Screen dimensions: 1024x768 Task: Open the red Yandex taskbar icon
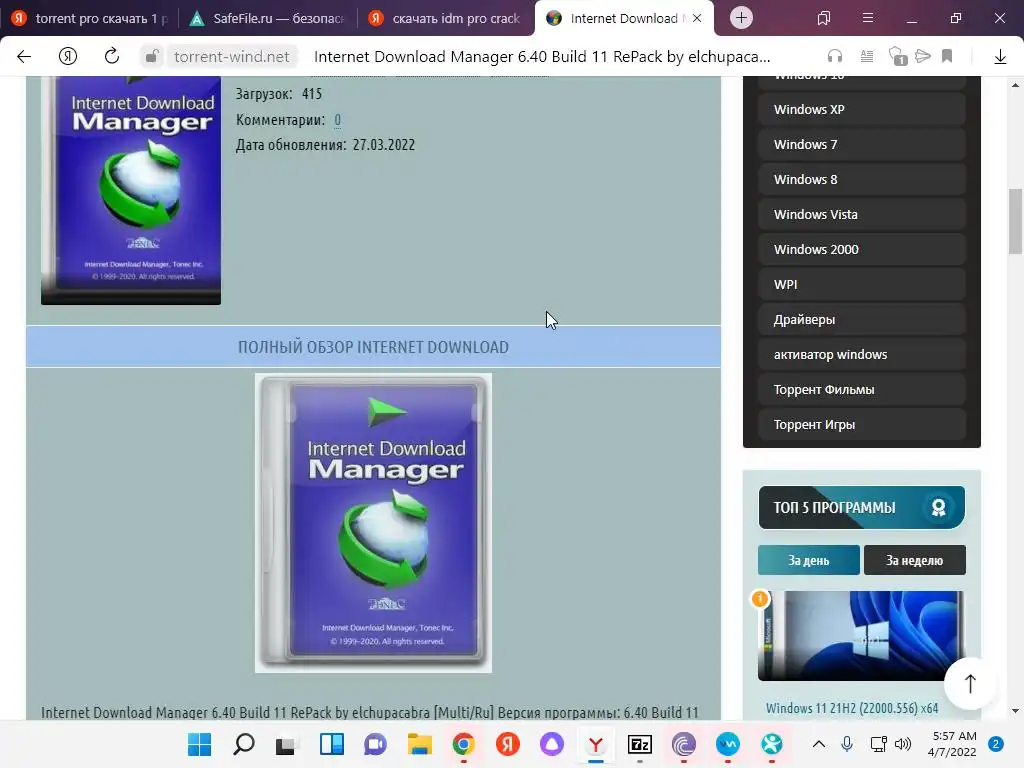(x=507, y=744)
